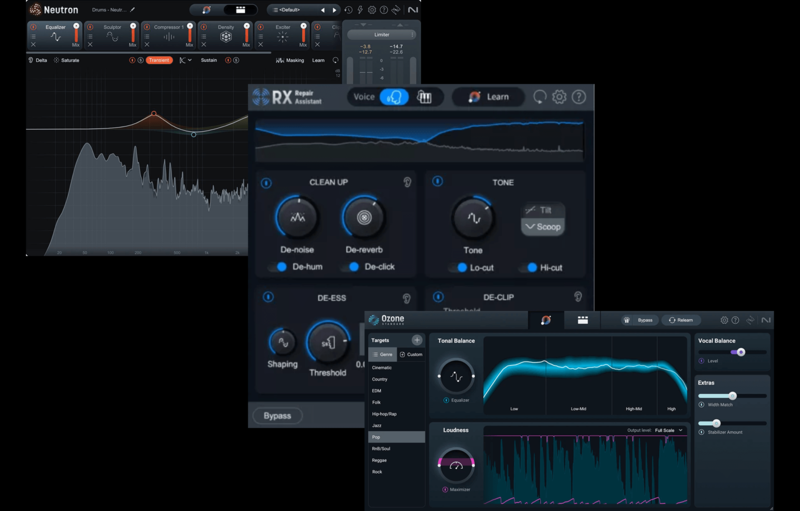Open Neutron's Default preset list
800x511 pixels.
289,10
